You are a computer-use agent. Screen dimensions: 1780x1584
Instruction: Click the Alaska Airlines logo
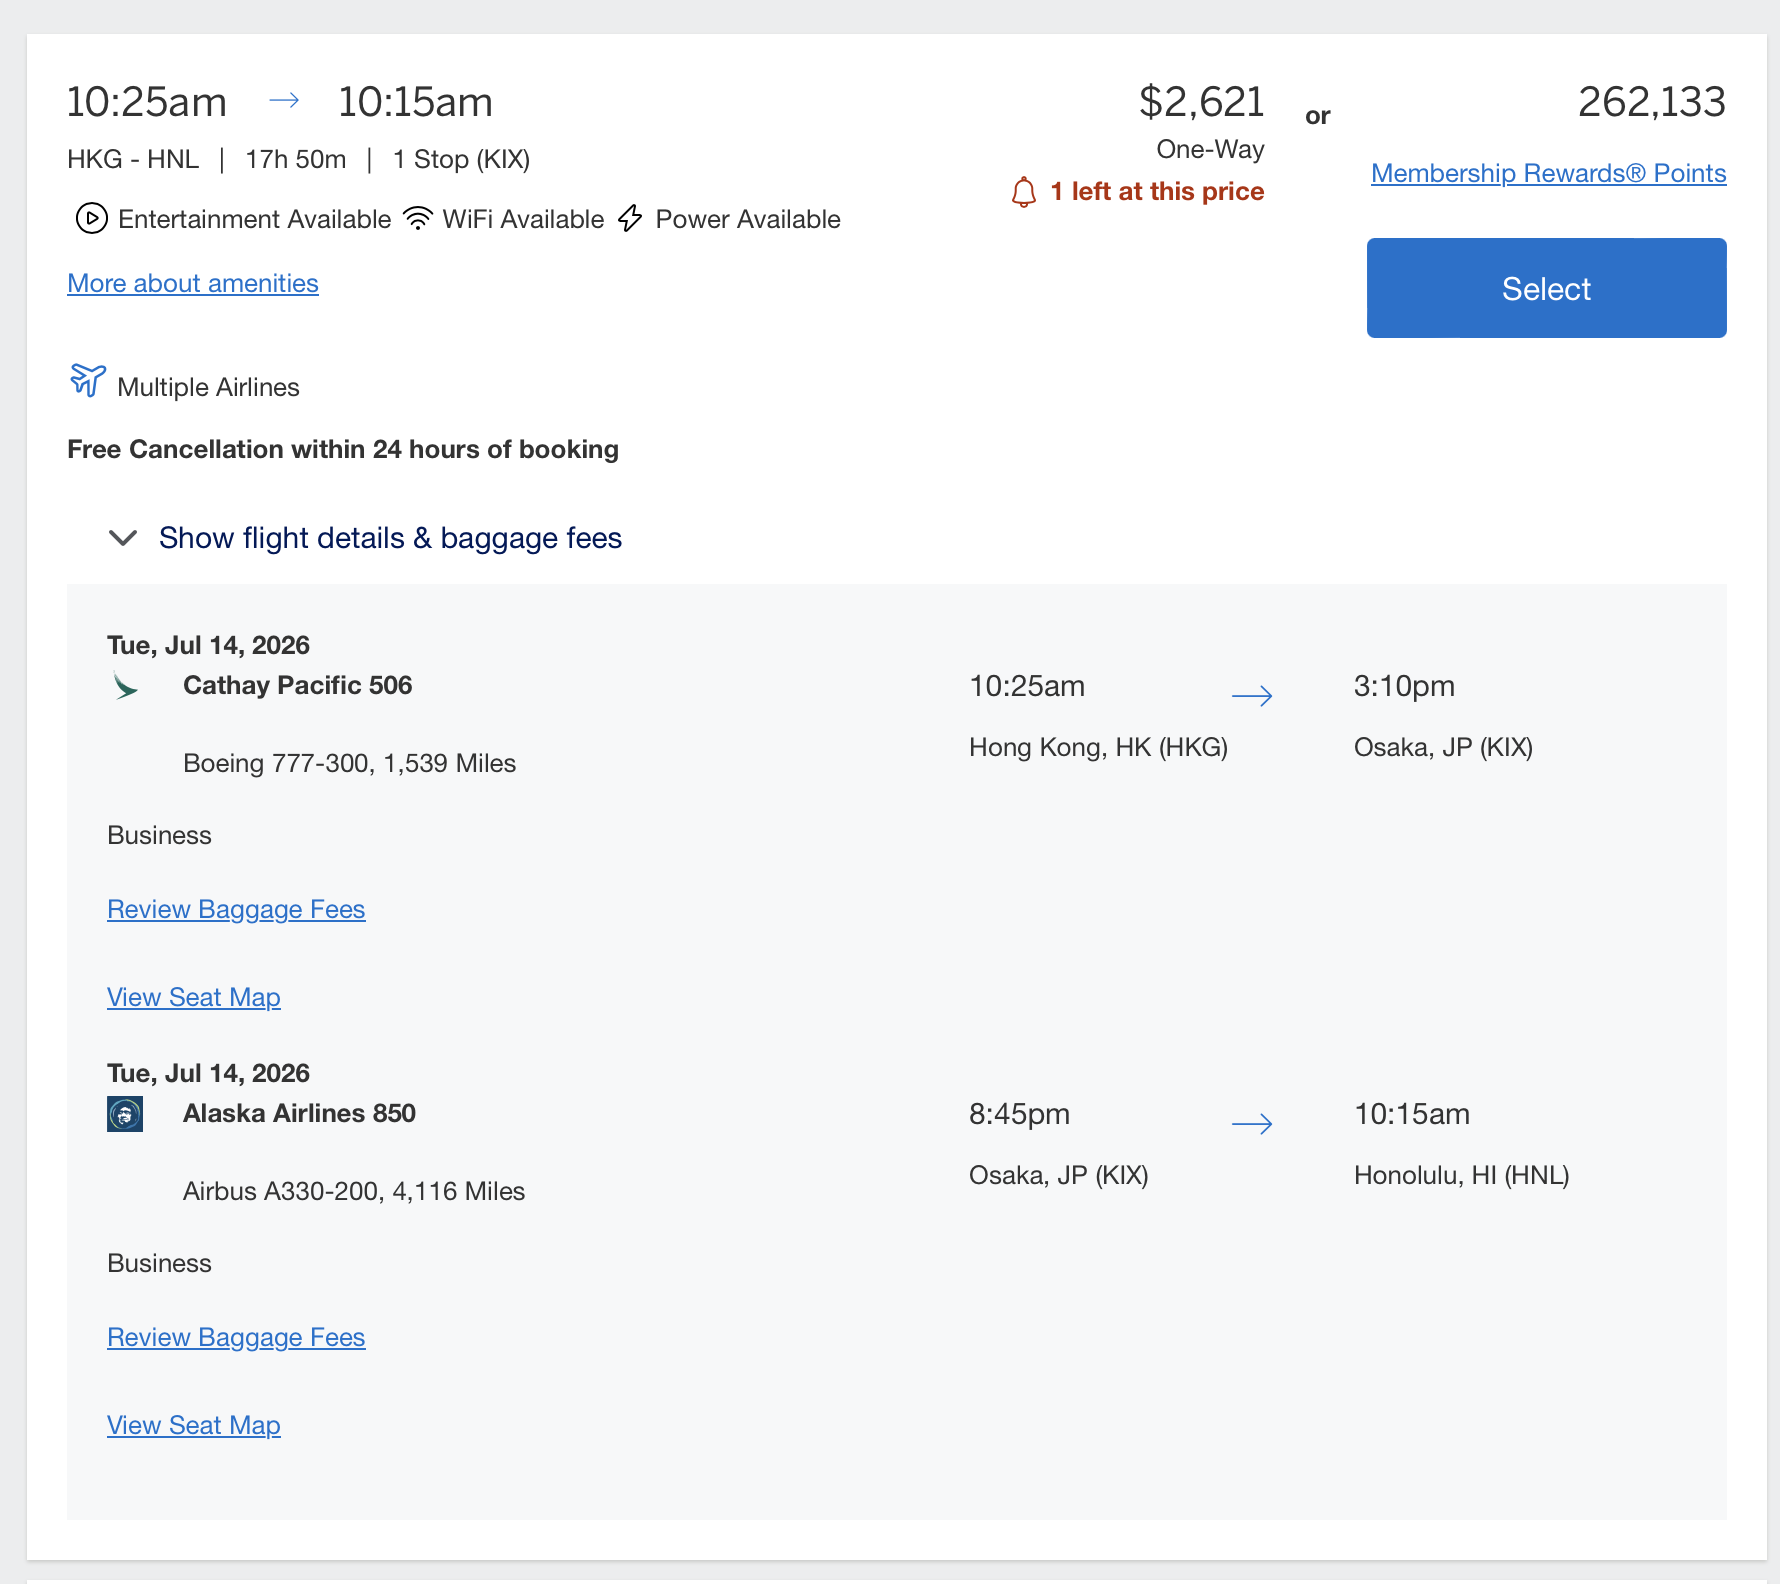(x=125, y=1114)
